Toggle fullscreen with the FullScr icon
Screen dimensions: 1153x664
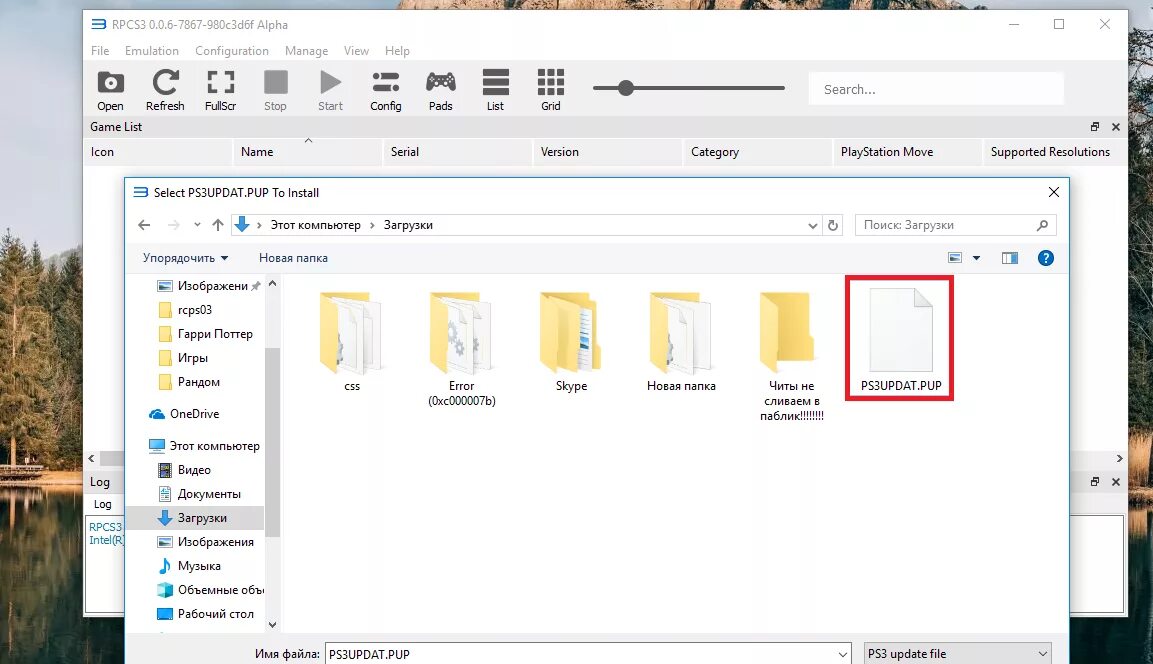(x=221, y=90)
